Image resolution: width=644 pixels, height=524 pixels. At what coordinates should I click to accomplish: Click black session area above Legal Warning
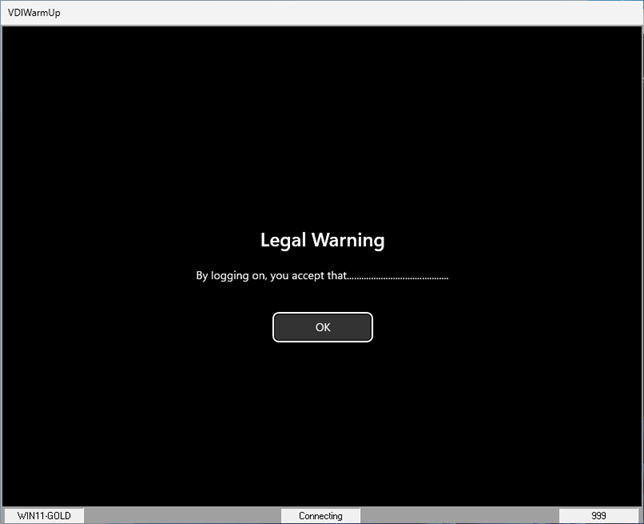tap(322, 120)
